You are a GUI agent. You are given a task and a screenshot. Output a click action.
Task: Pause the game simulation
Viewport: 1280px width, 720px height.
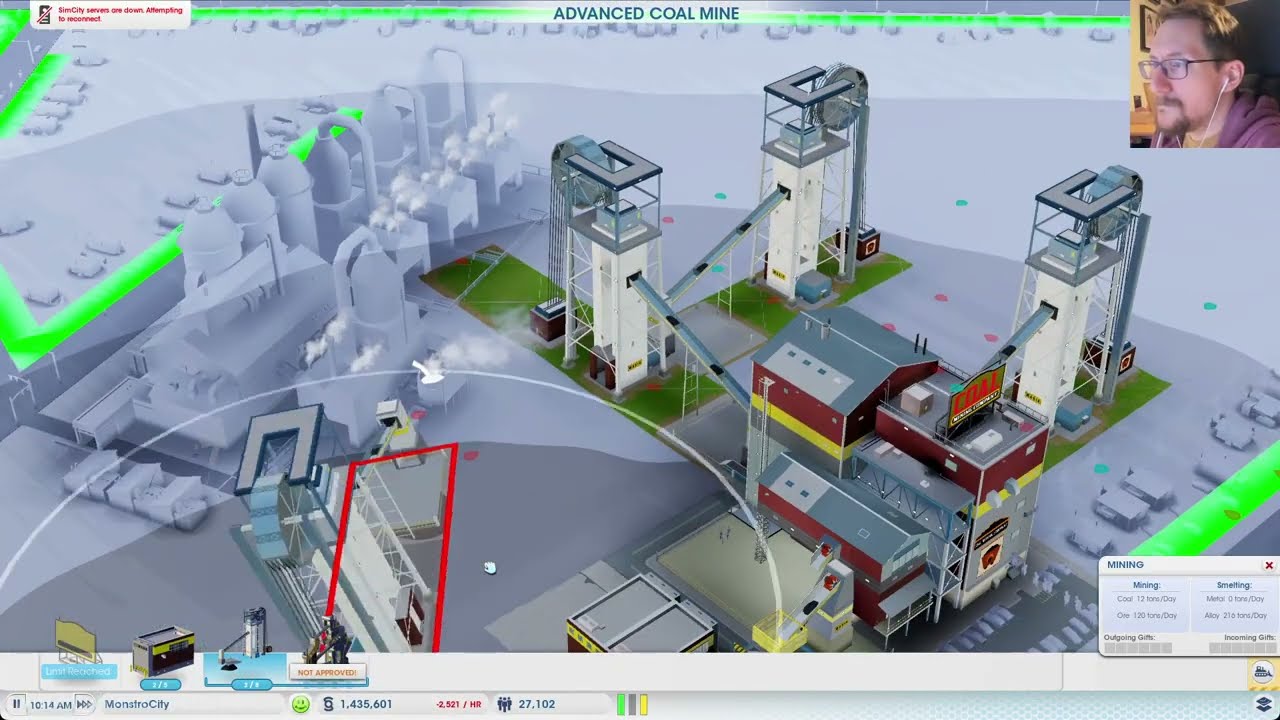[16, 704]
